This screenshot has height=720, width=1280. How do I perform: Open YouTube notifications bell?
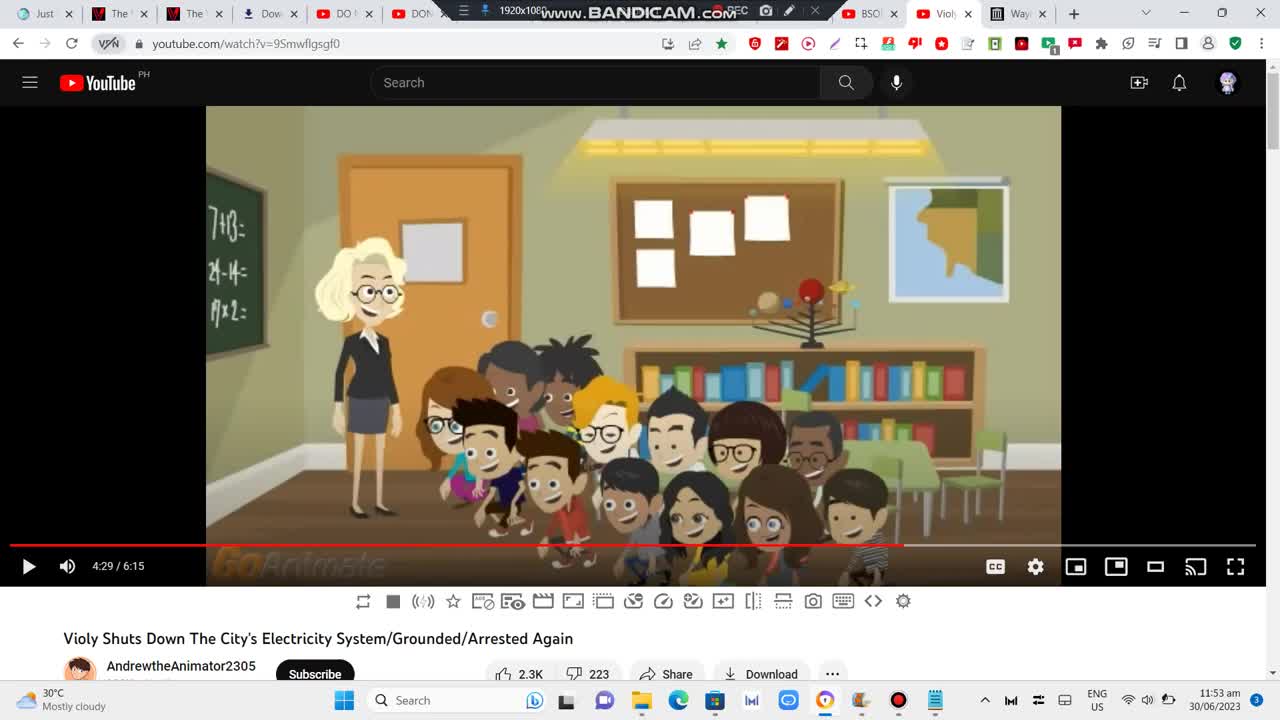[x=1179, y=83]
